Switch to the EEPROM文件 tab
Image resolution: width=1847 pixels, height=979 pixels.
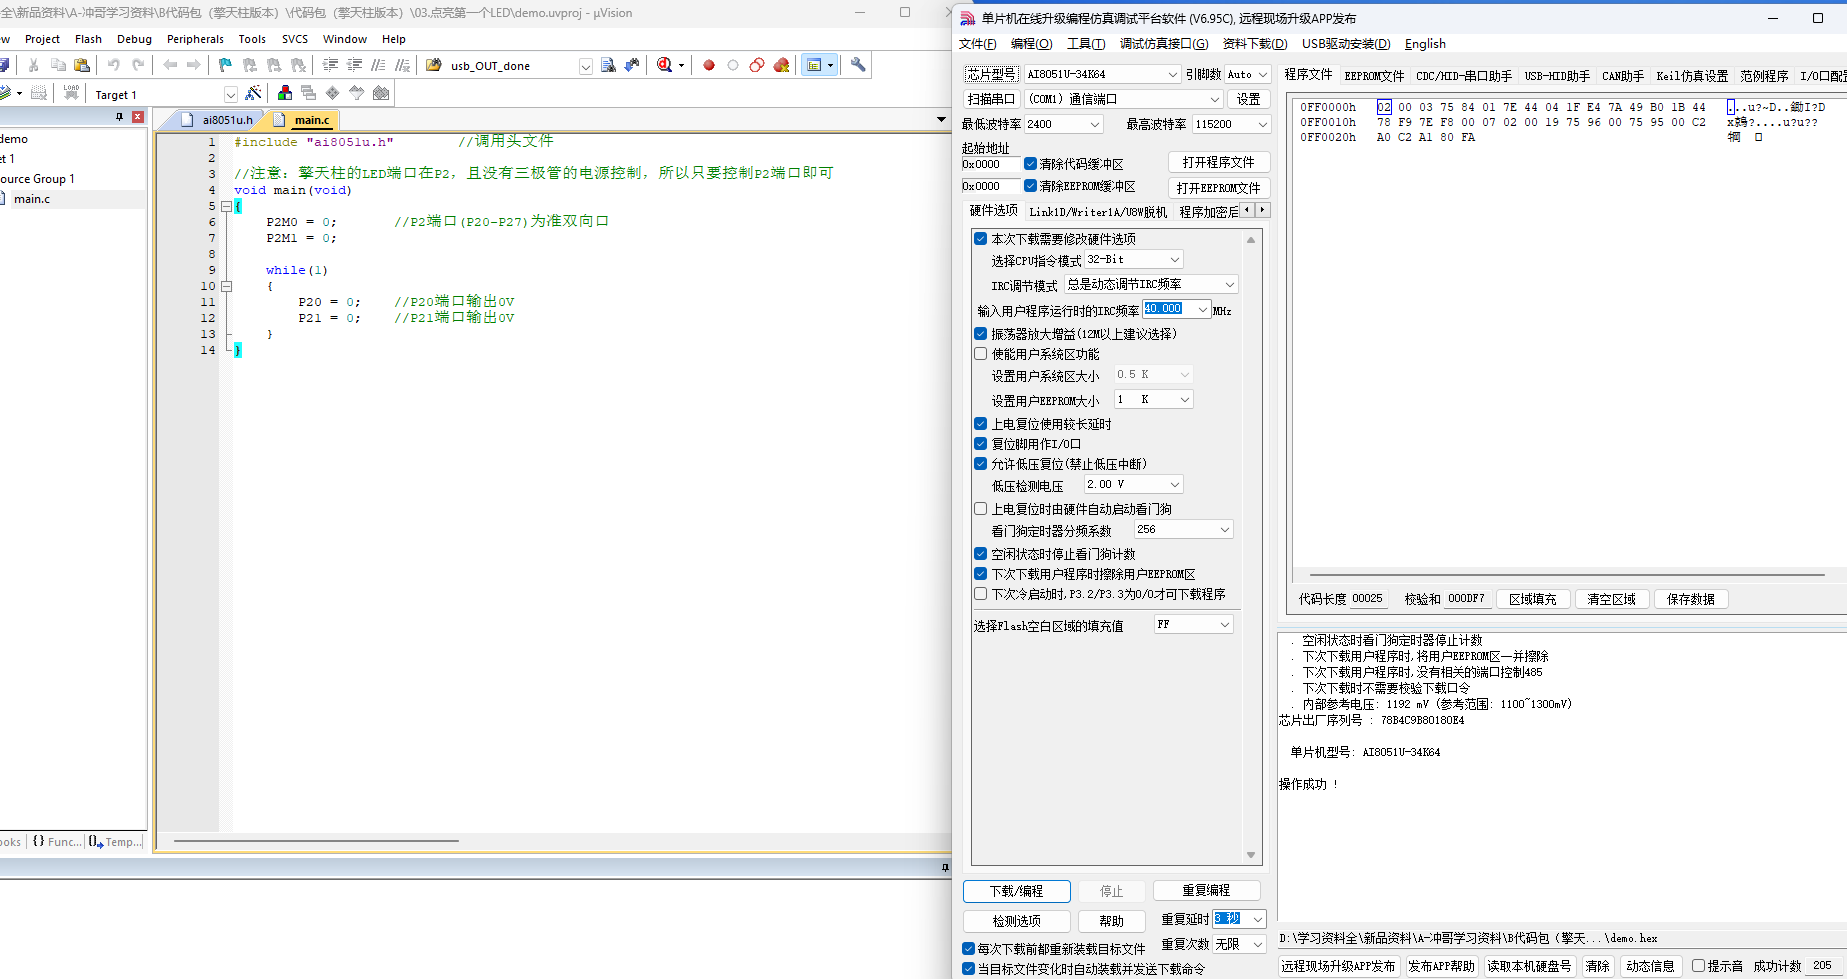[x=1374, y=76]
